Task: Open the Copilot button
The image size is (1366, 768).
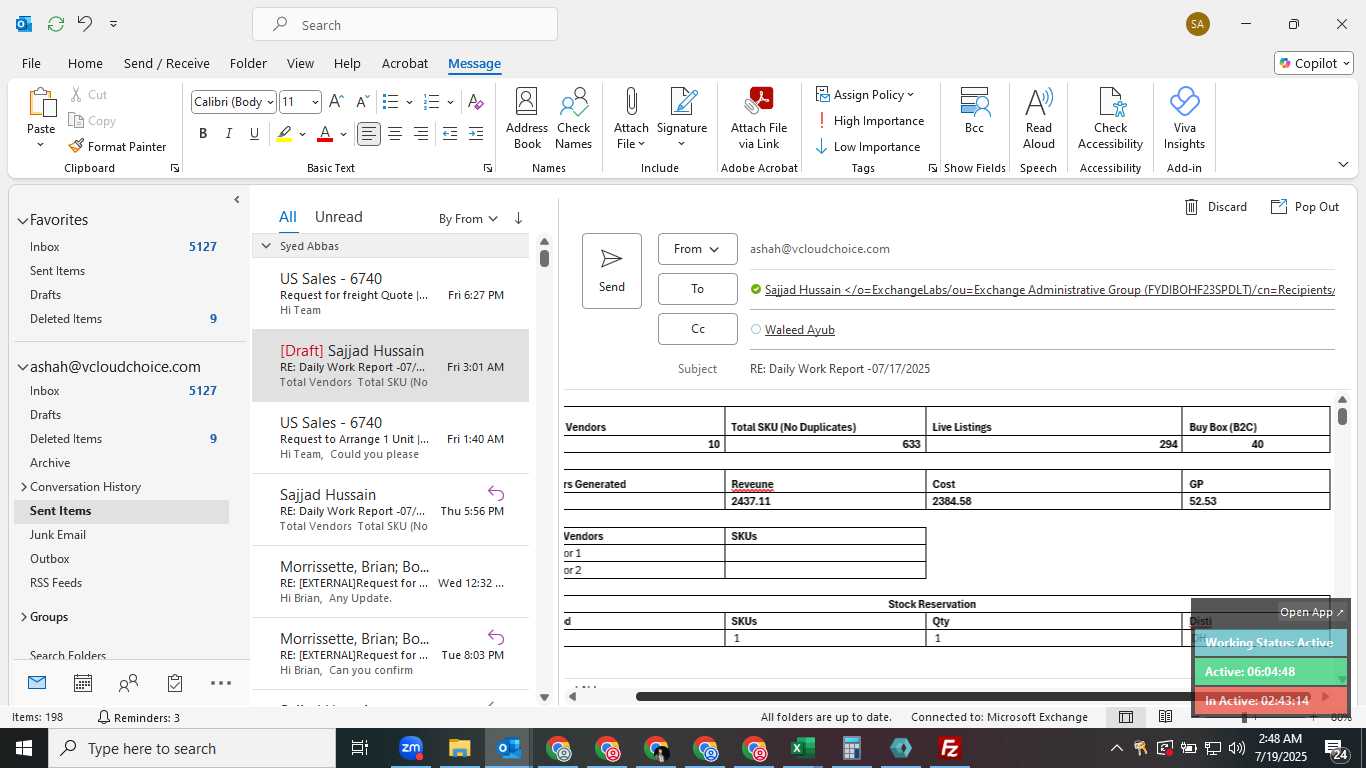Action: pyautogui.click(x=1313, y=63)
